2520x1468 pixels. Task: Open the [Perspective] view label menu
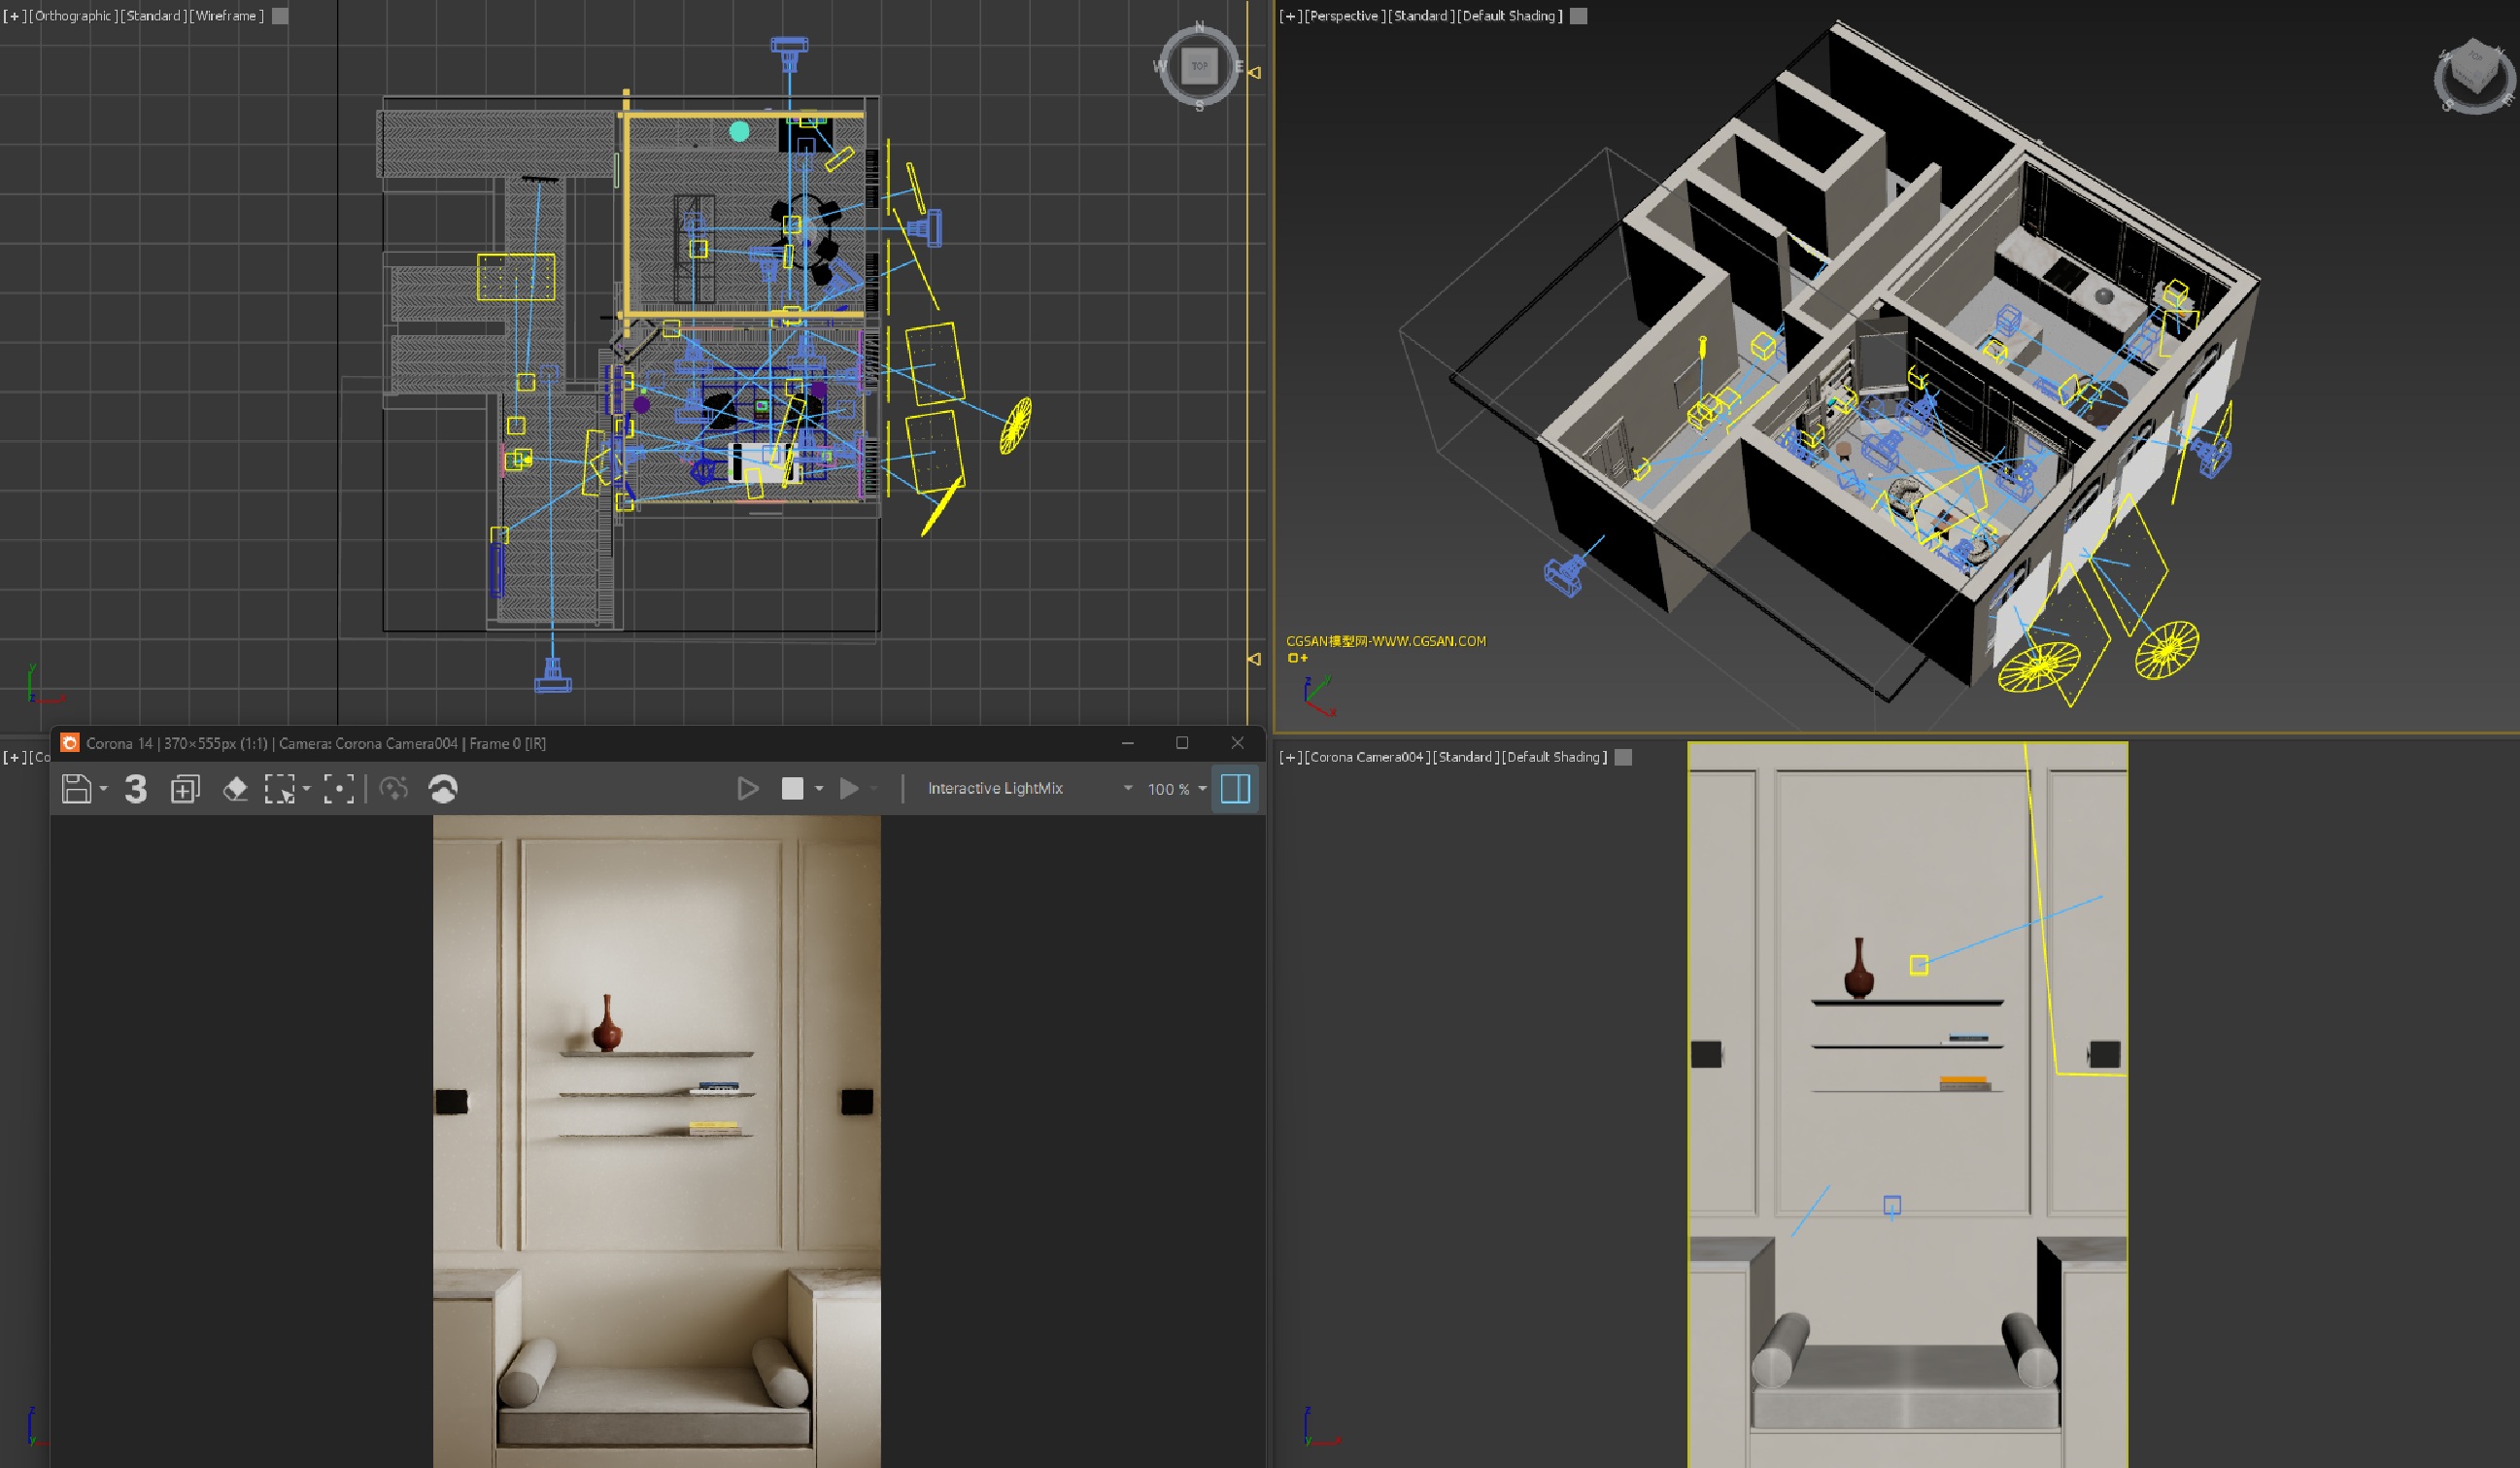point(1345,16)
